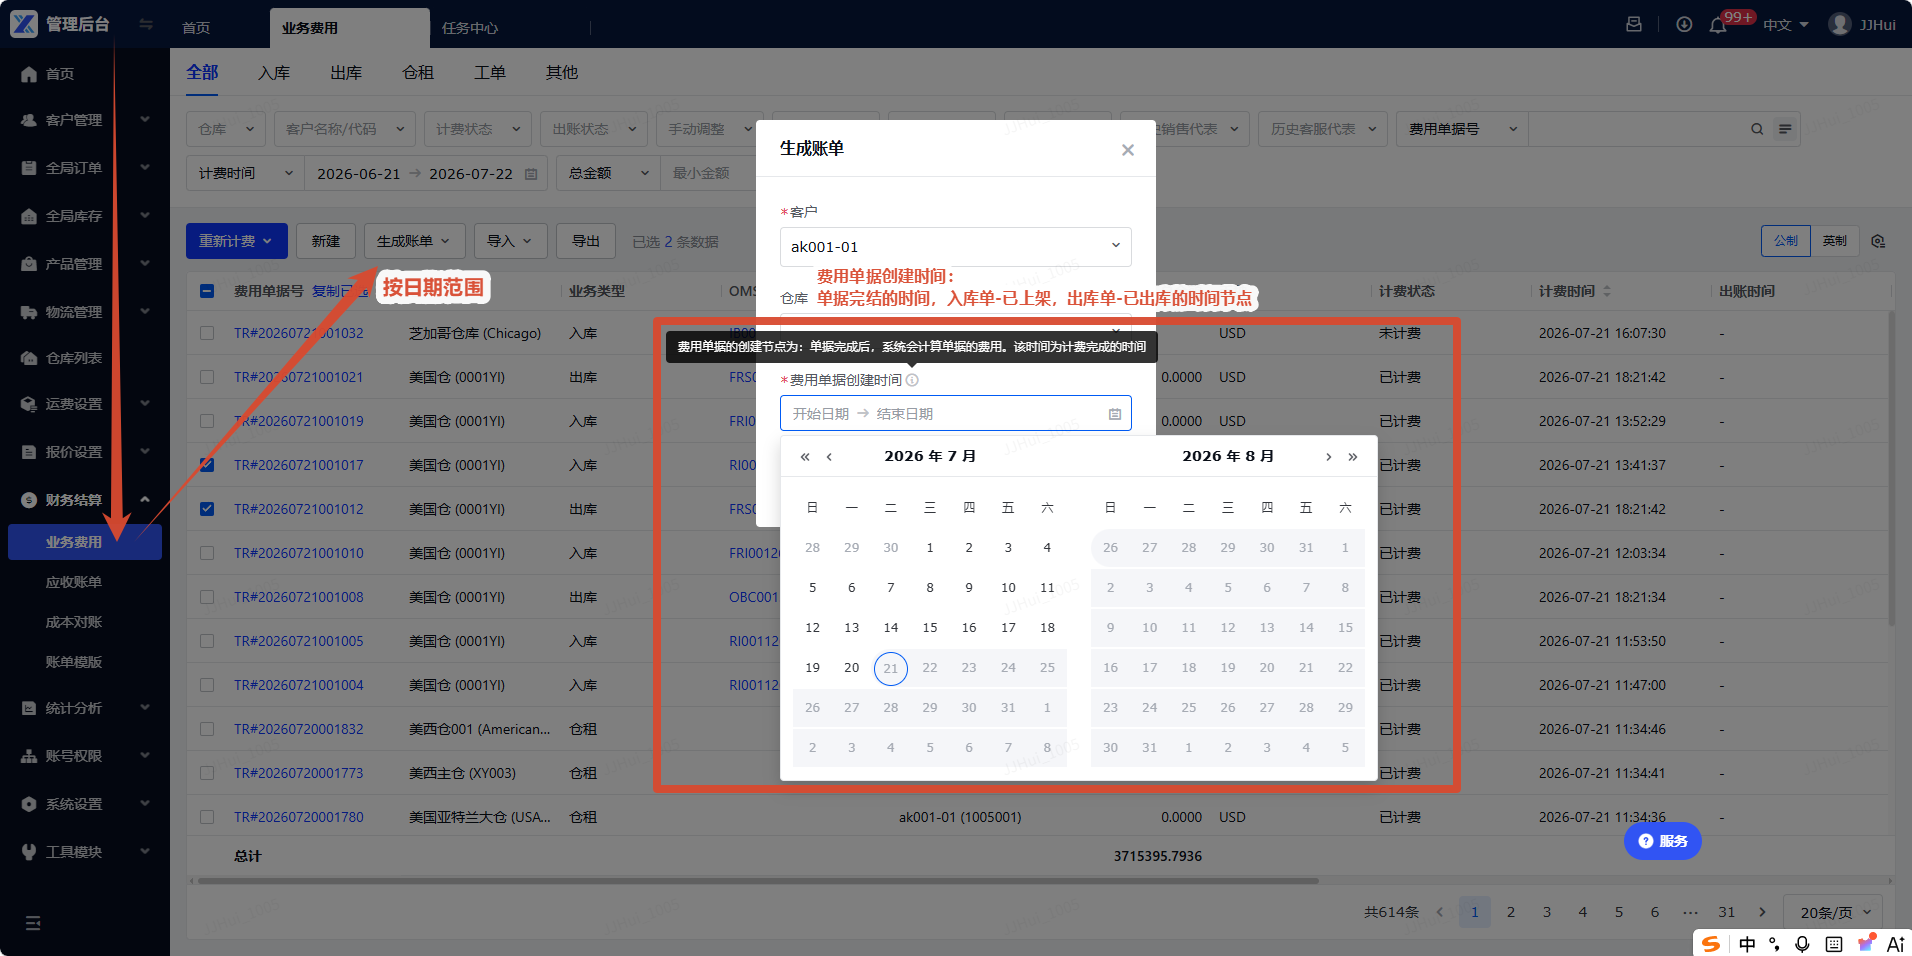Open the 计费状态 filter dropdown

coord(478,129)
